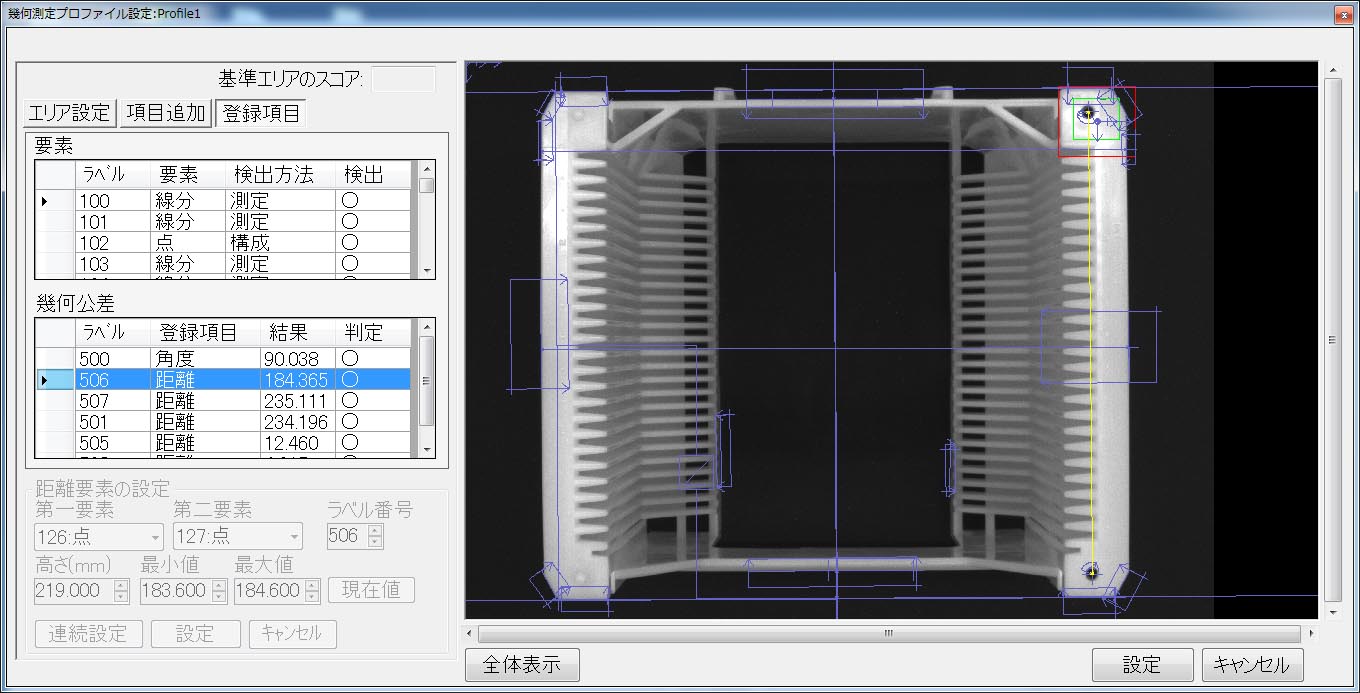Click the scroll-down arrow of the 要素 table

427,270
